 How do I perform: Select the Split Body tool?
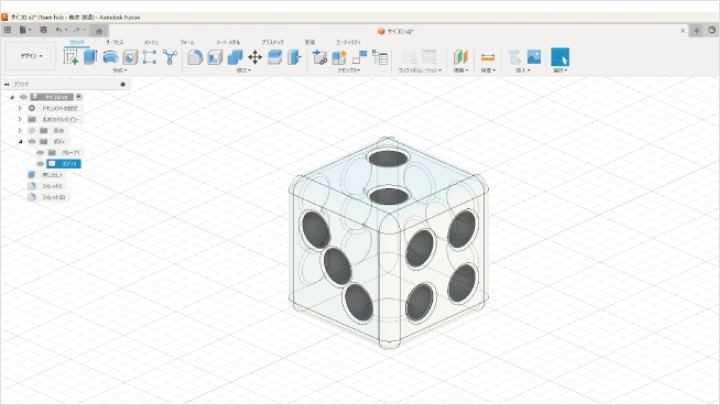(x=294, y=57)
